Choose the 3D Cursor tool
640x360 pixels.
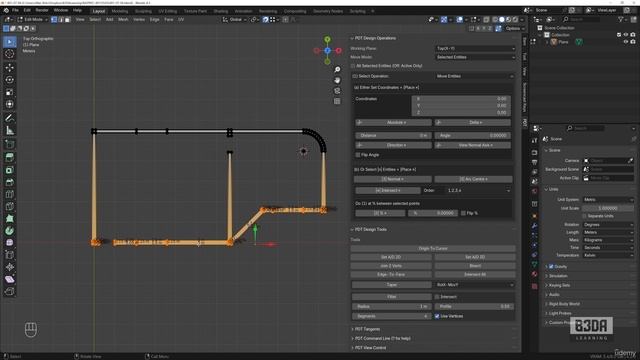pyautogui.click(x=9, y=54)
